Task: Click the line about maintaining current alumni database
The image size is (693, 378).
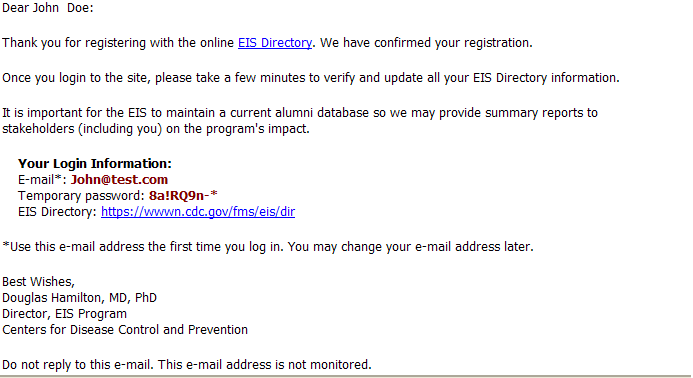Action: [x=300, y=113]
